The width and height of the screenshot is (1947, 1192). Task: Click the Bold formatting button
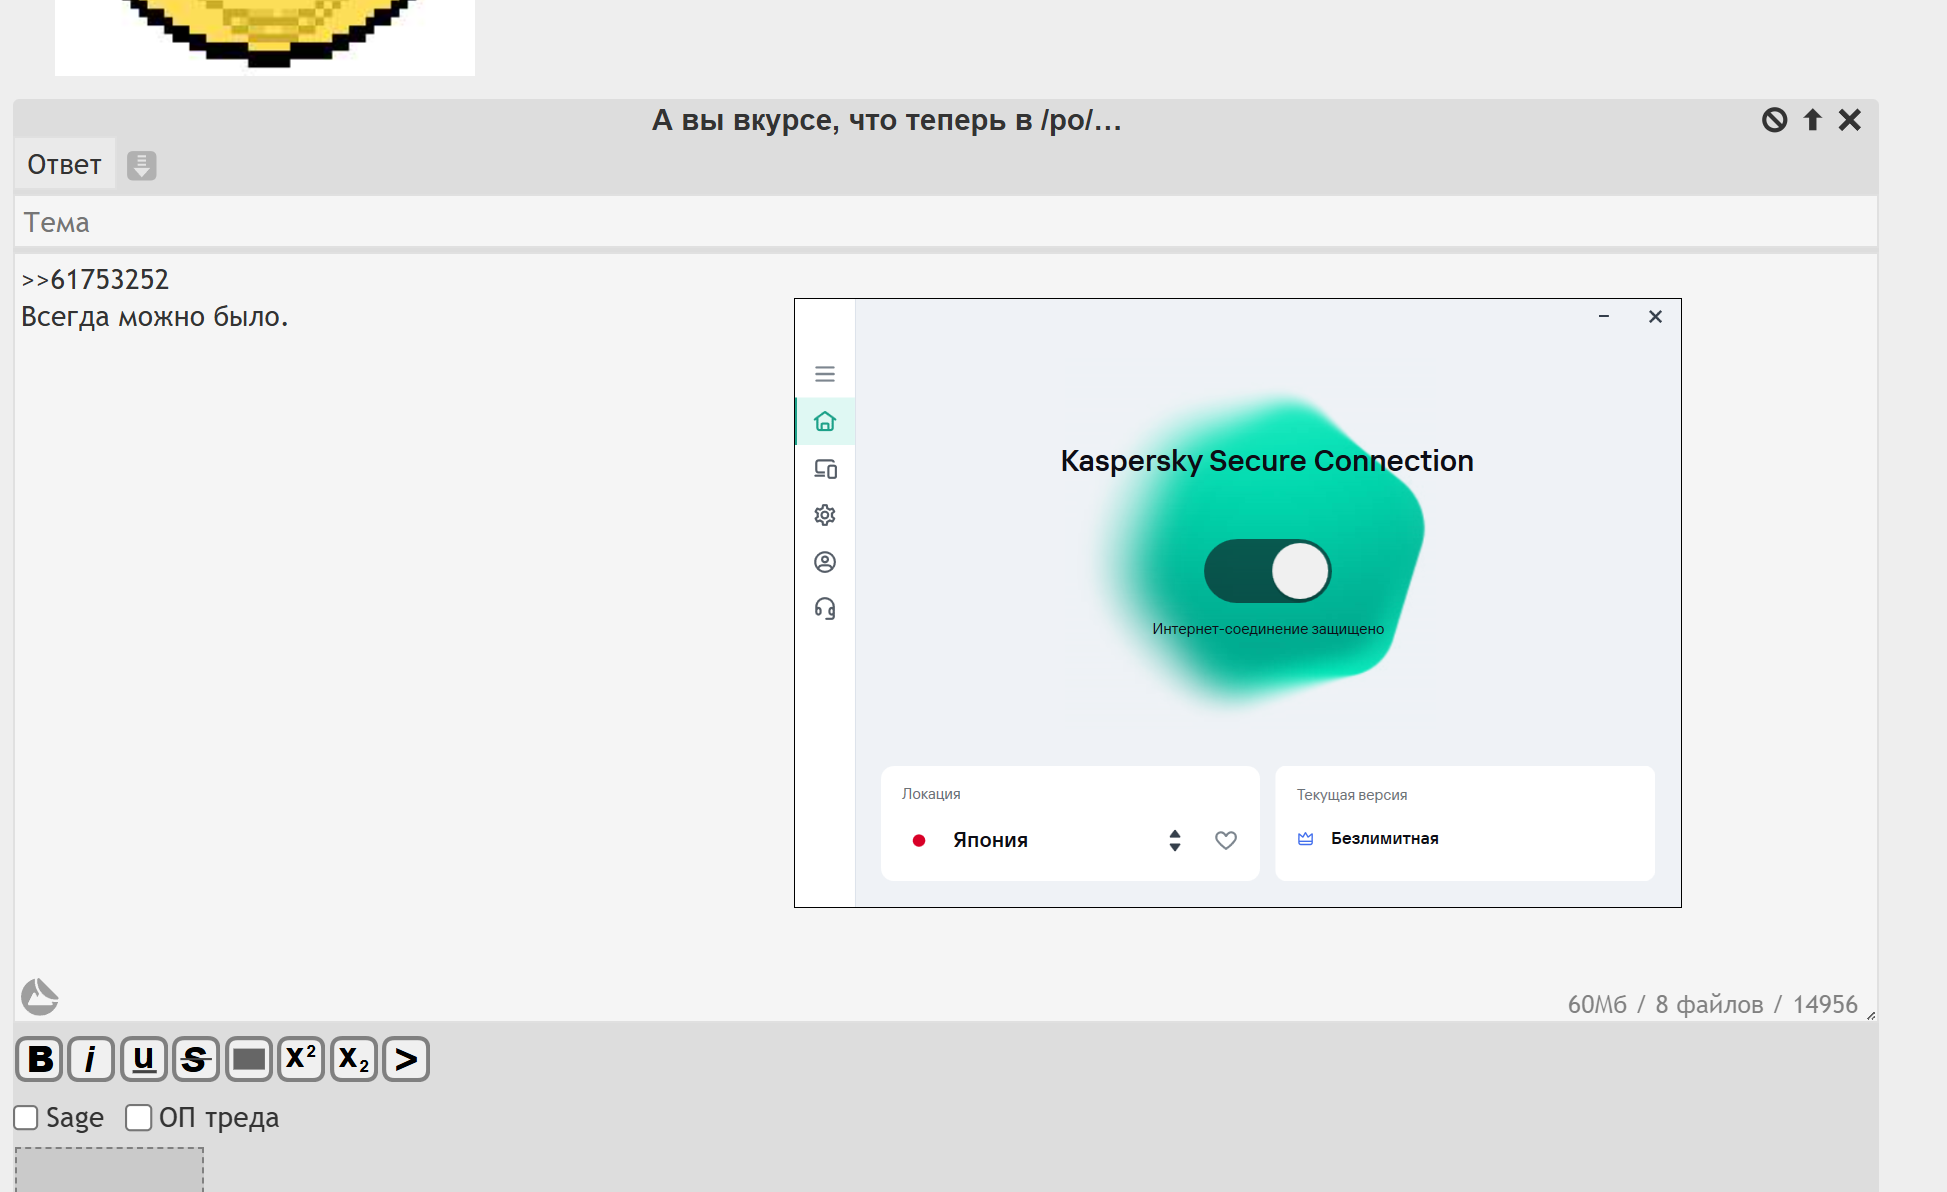40,1058
